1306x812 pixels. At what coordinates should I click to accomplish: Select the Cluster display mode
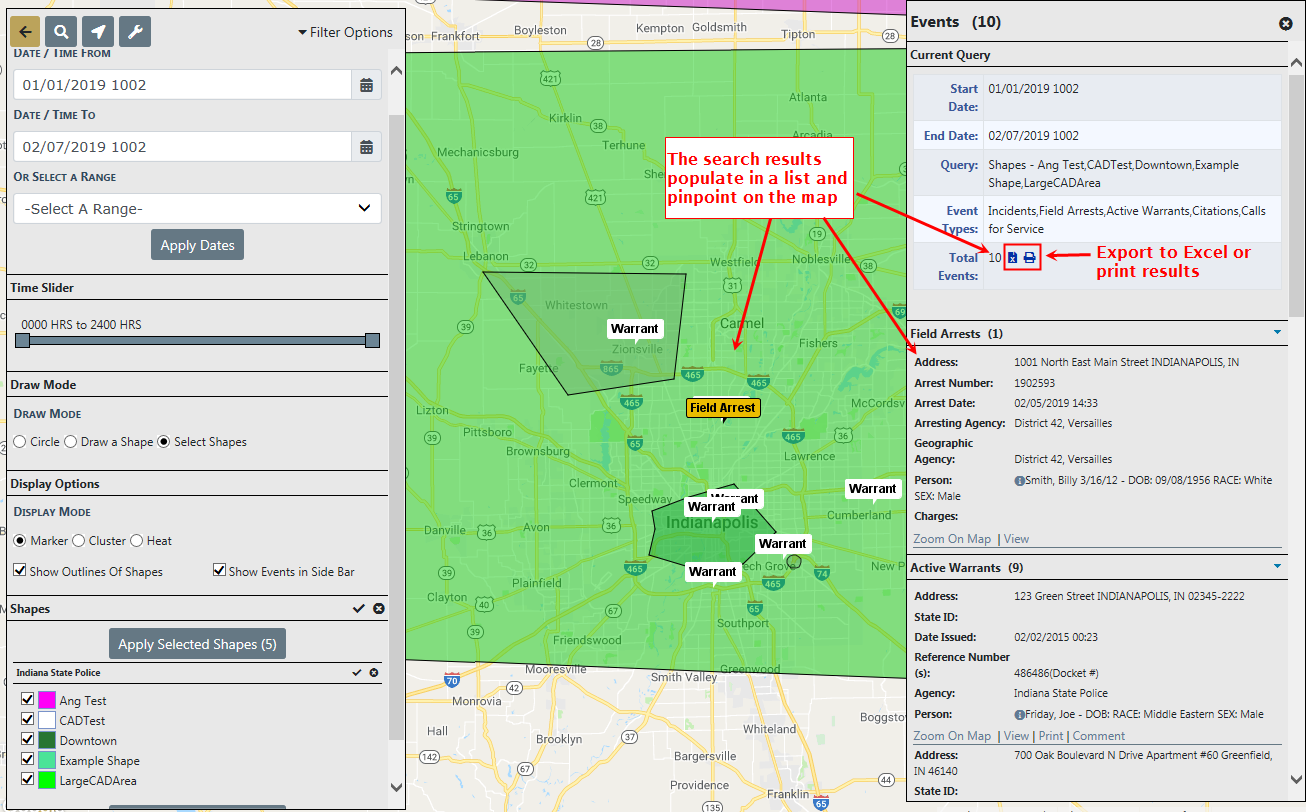click(x=79, y=541)
